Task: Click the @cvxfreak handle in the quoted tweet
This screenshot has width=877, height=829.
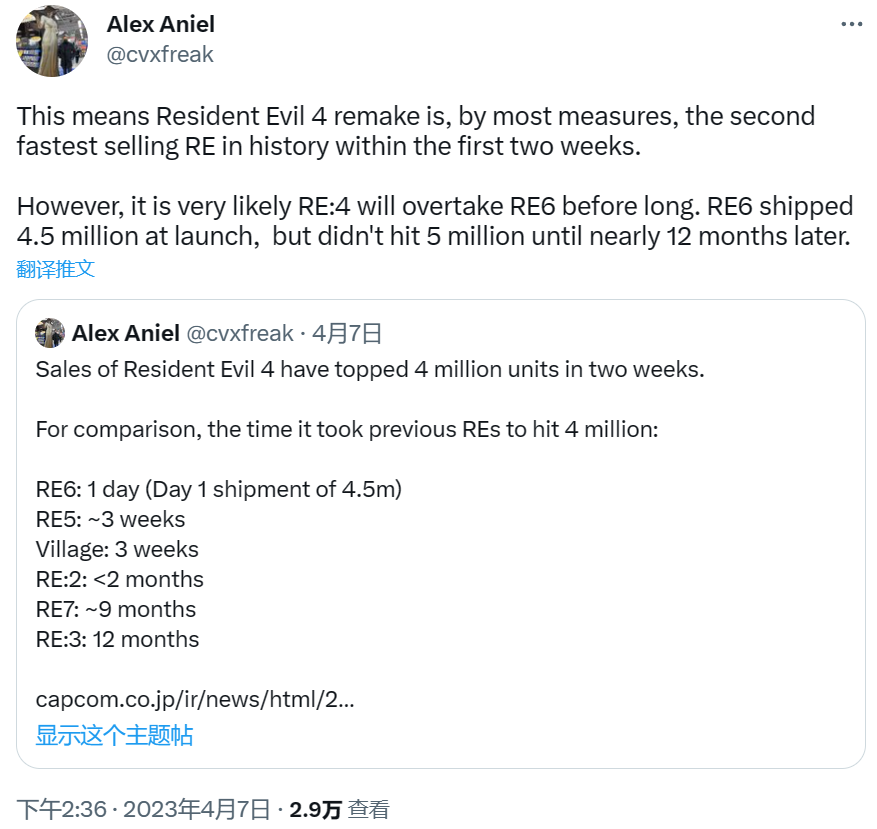Action: click(x=240, y=333)
